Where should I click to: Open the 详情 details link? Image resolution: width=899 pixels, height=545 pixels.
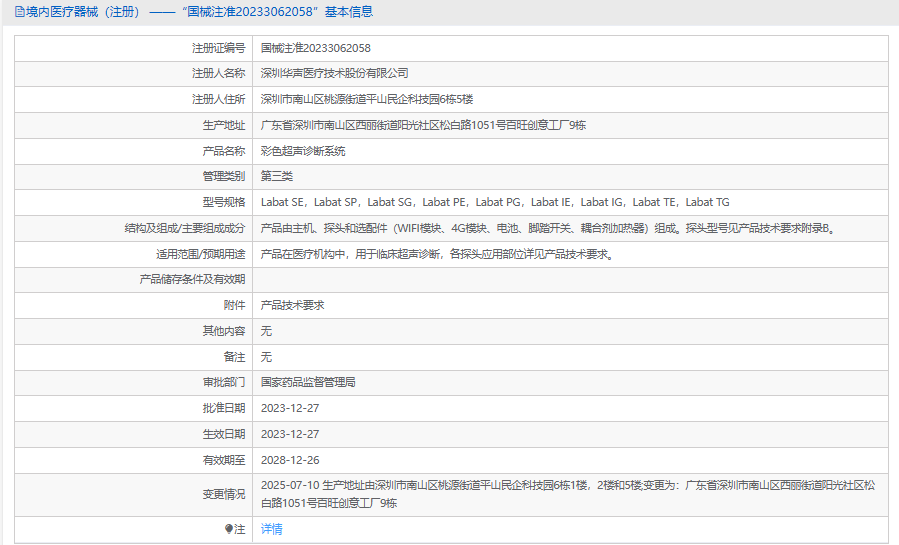point(271,529)
